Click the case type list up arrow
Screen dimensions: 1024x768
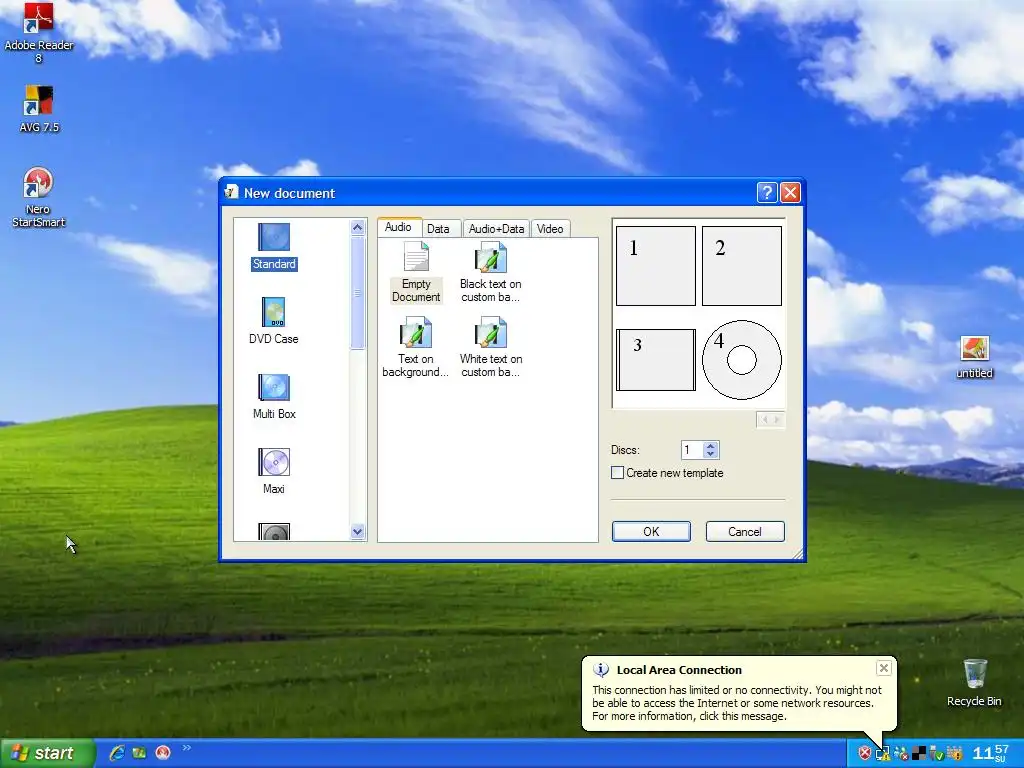tap(357, 227)
